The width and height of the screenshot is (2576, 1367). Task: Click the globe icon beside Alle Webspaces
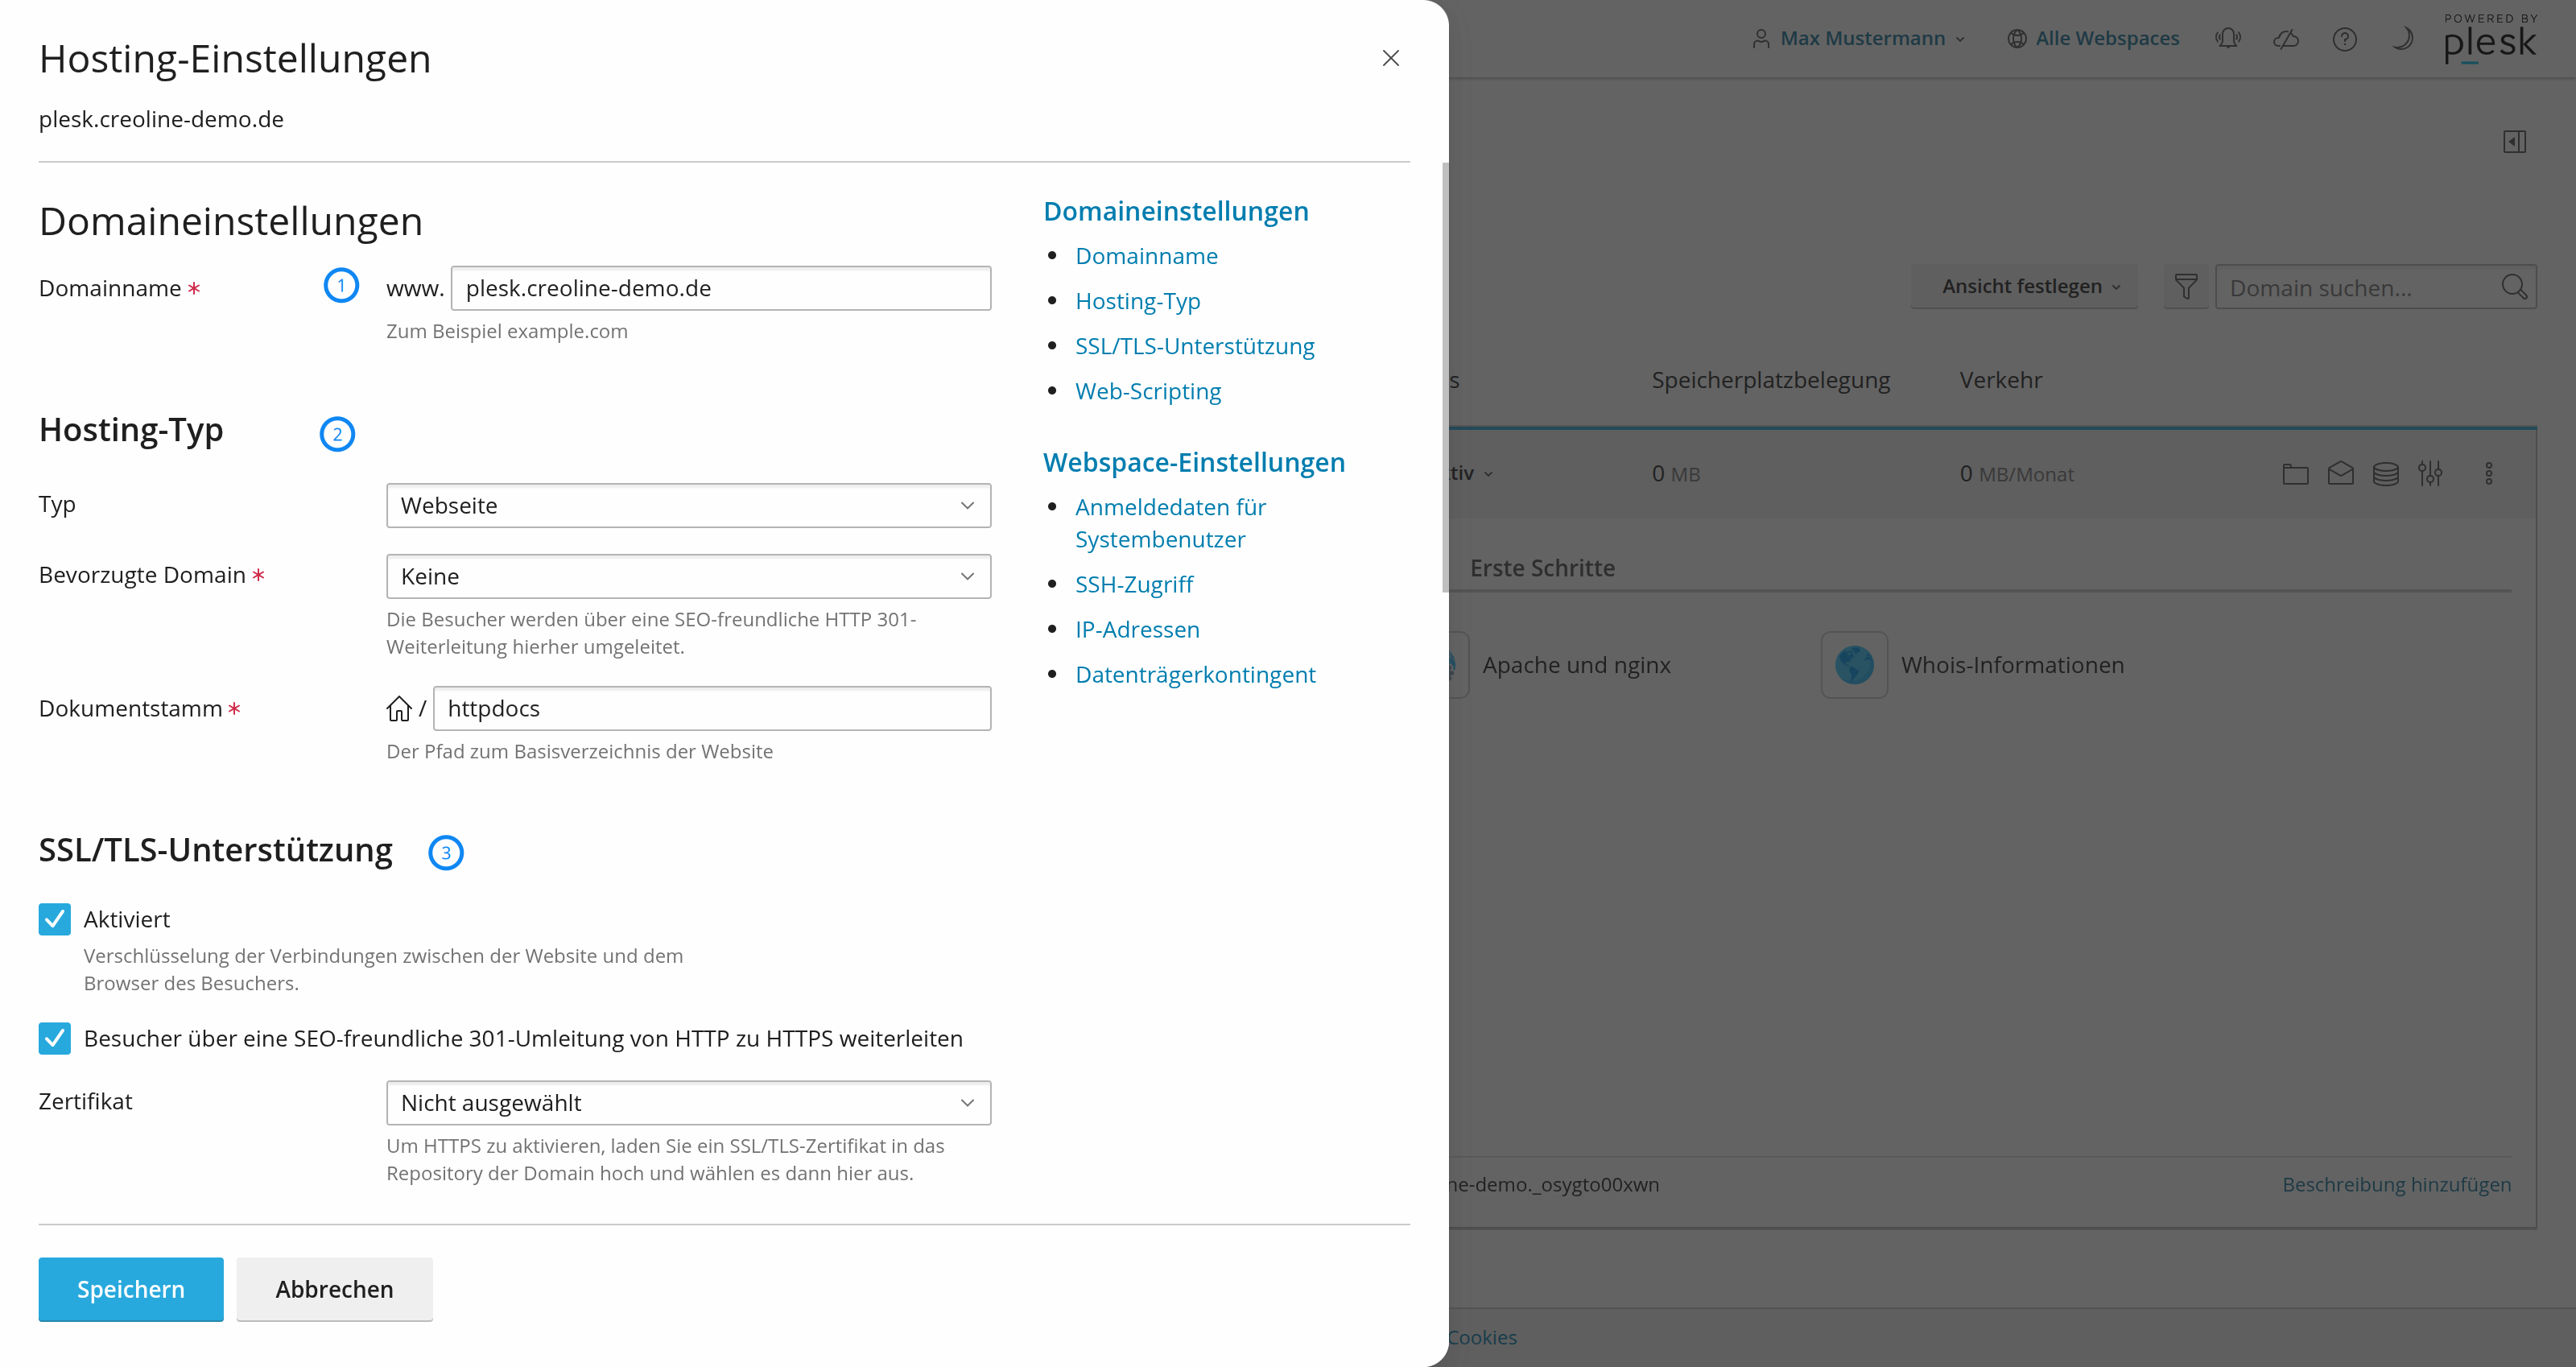pos(2017,39)
